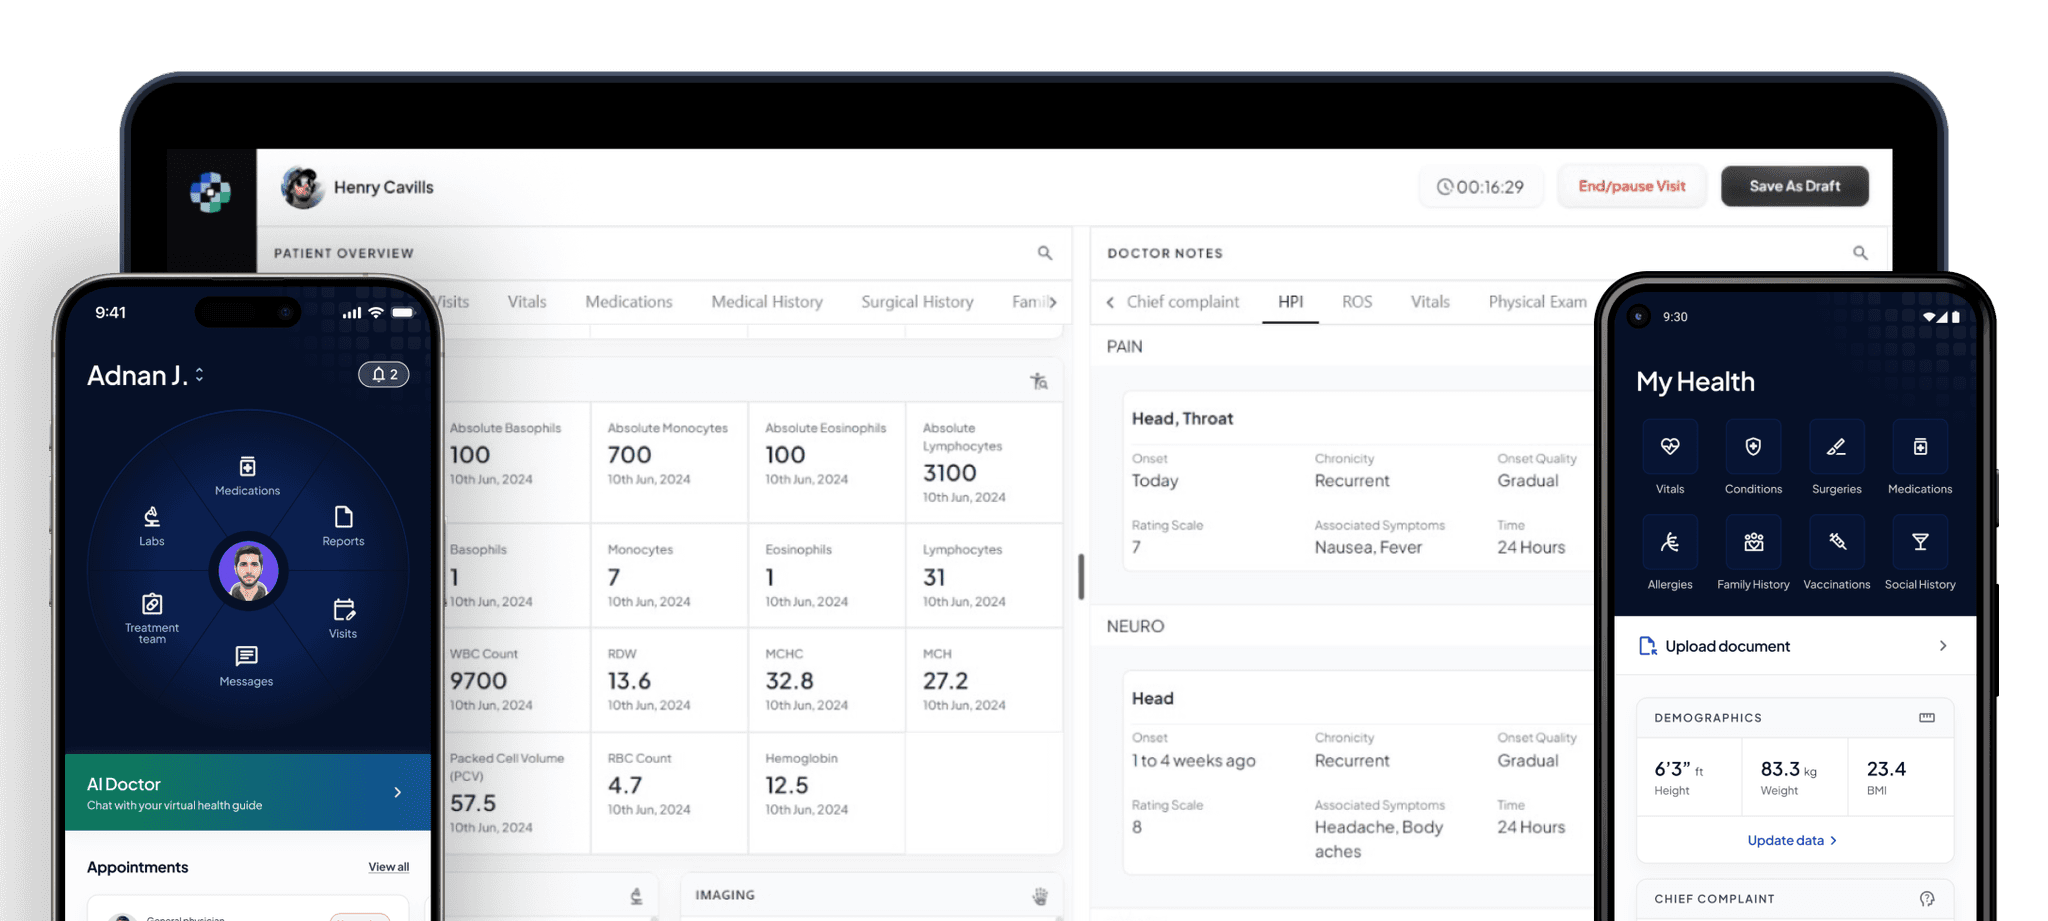Click the Doctor Notes search icon

1859,253
